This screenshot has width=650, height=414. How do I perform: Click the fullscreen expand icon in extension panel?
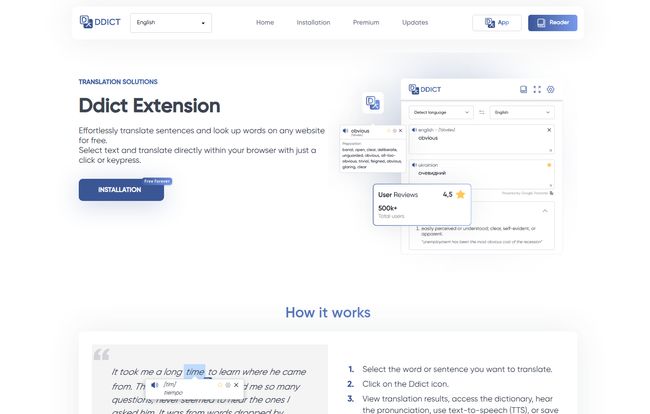click(537, 90)
